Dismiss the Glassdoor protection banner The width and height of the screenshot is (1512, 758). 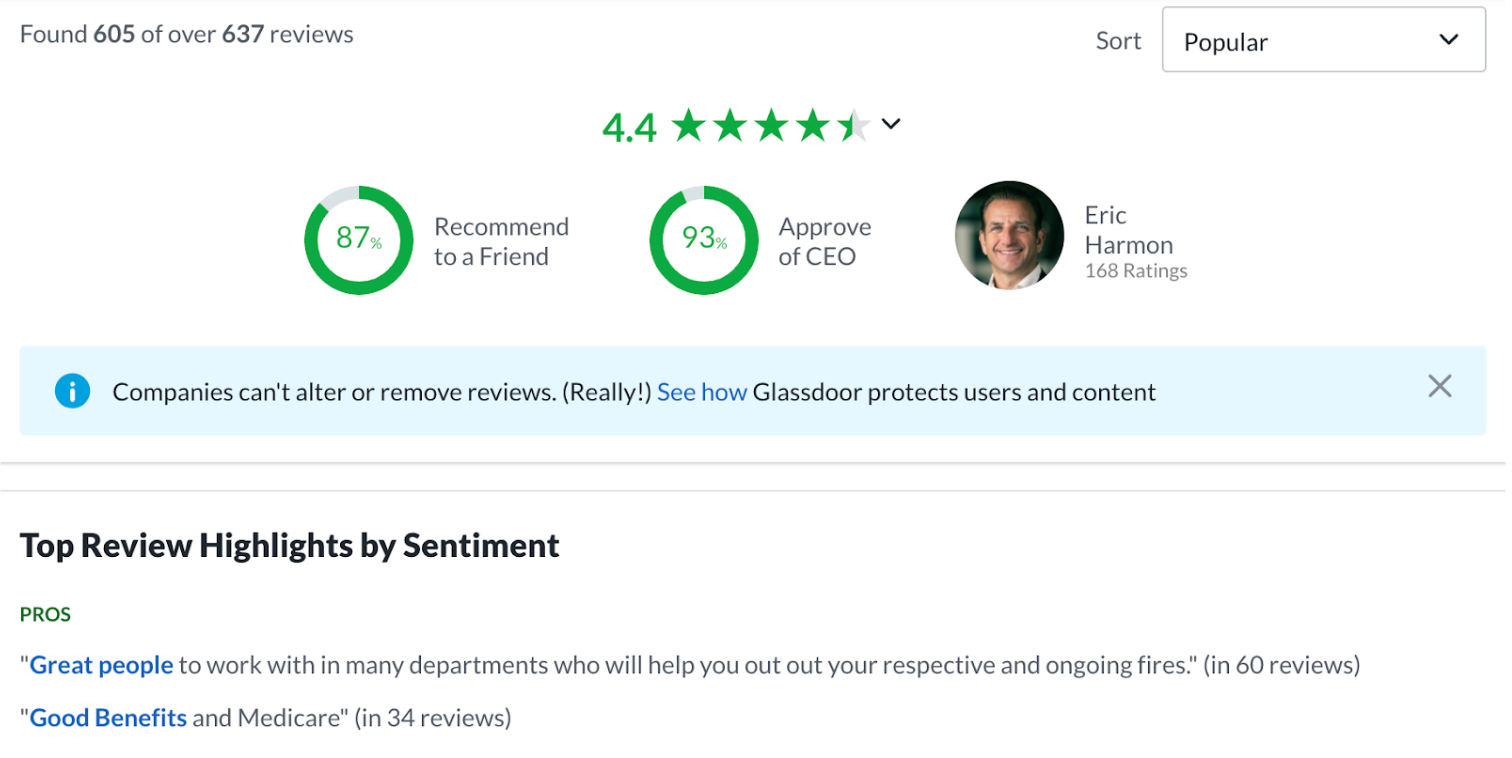pyautogui.click(x=1439, y=385)
